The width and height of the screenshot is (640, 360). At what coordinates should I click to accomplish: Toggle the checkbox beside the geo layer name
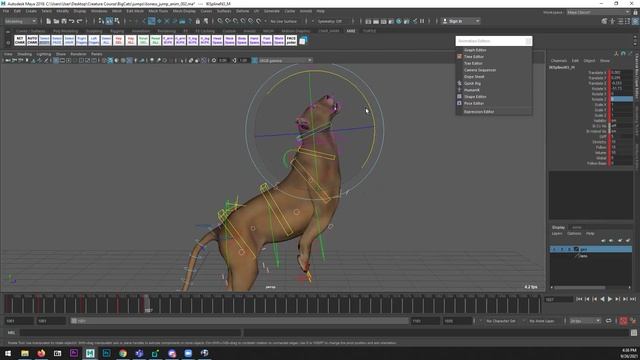tap(576, 249)
